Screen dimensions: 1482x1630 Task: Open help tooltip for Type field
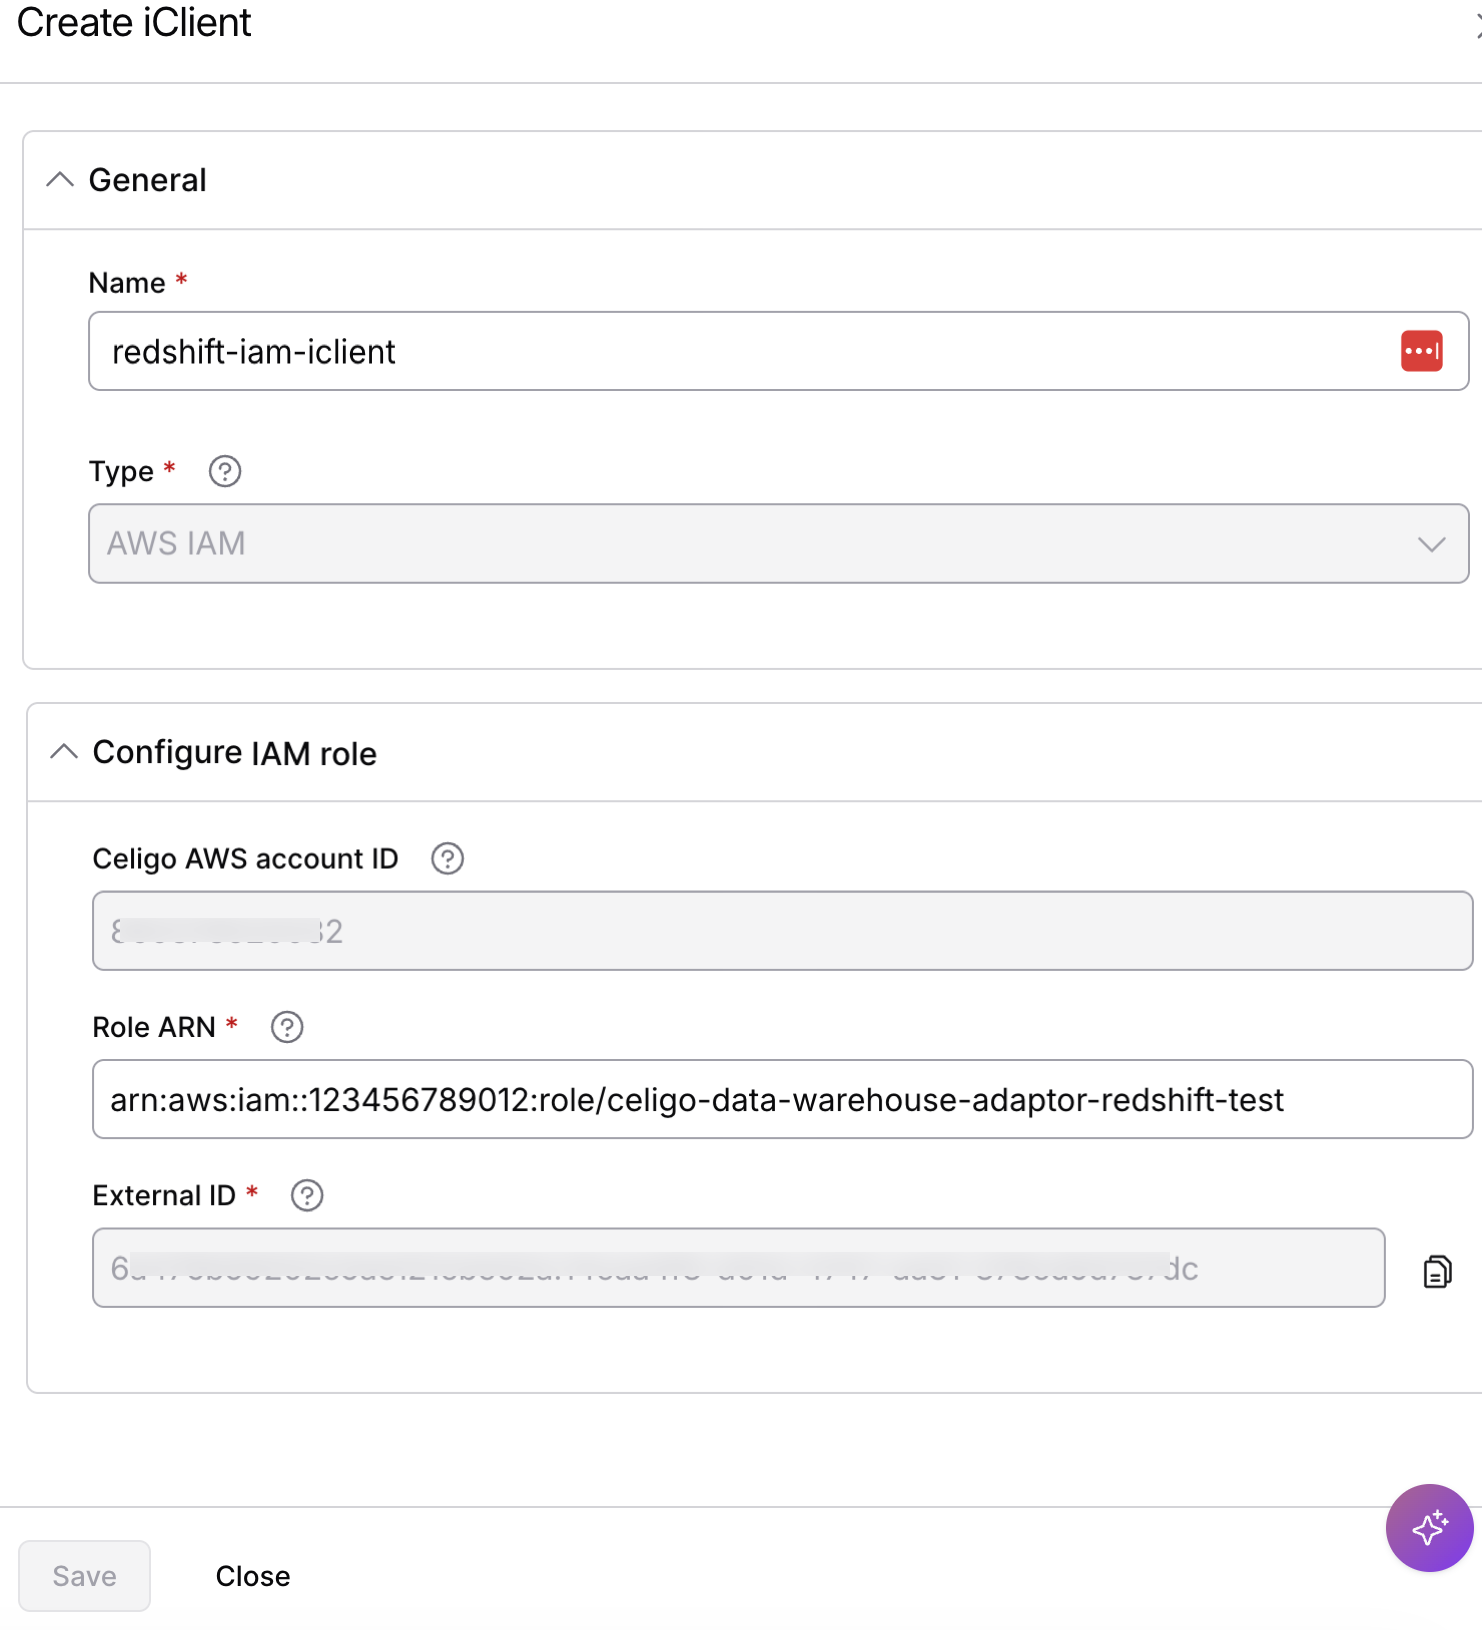(225, 471)
